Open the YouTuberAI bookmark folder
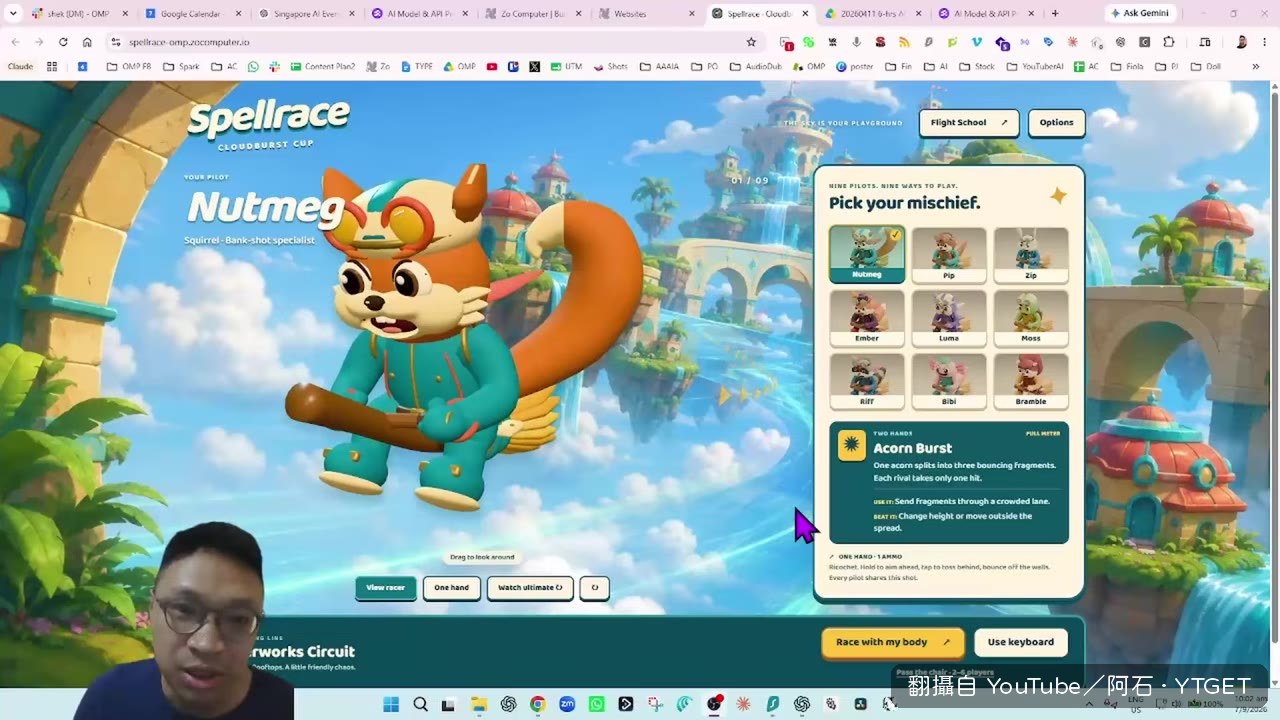Screen dimensions: 1280x720 (x=1035, y=66)
